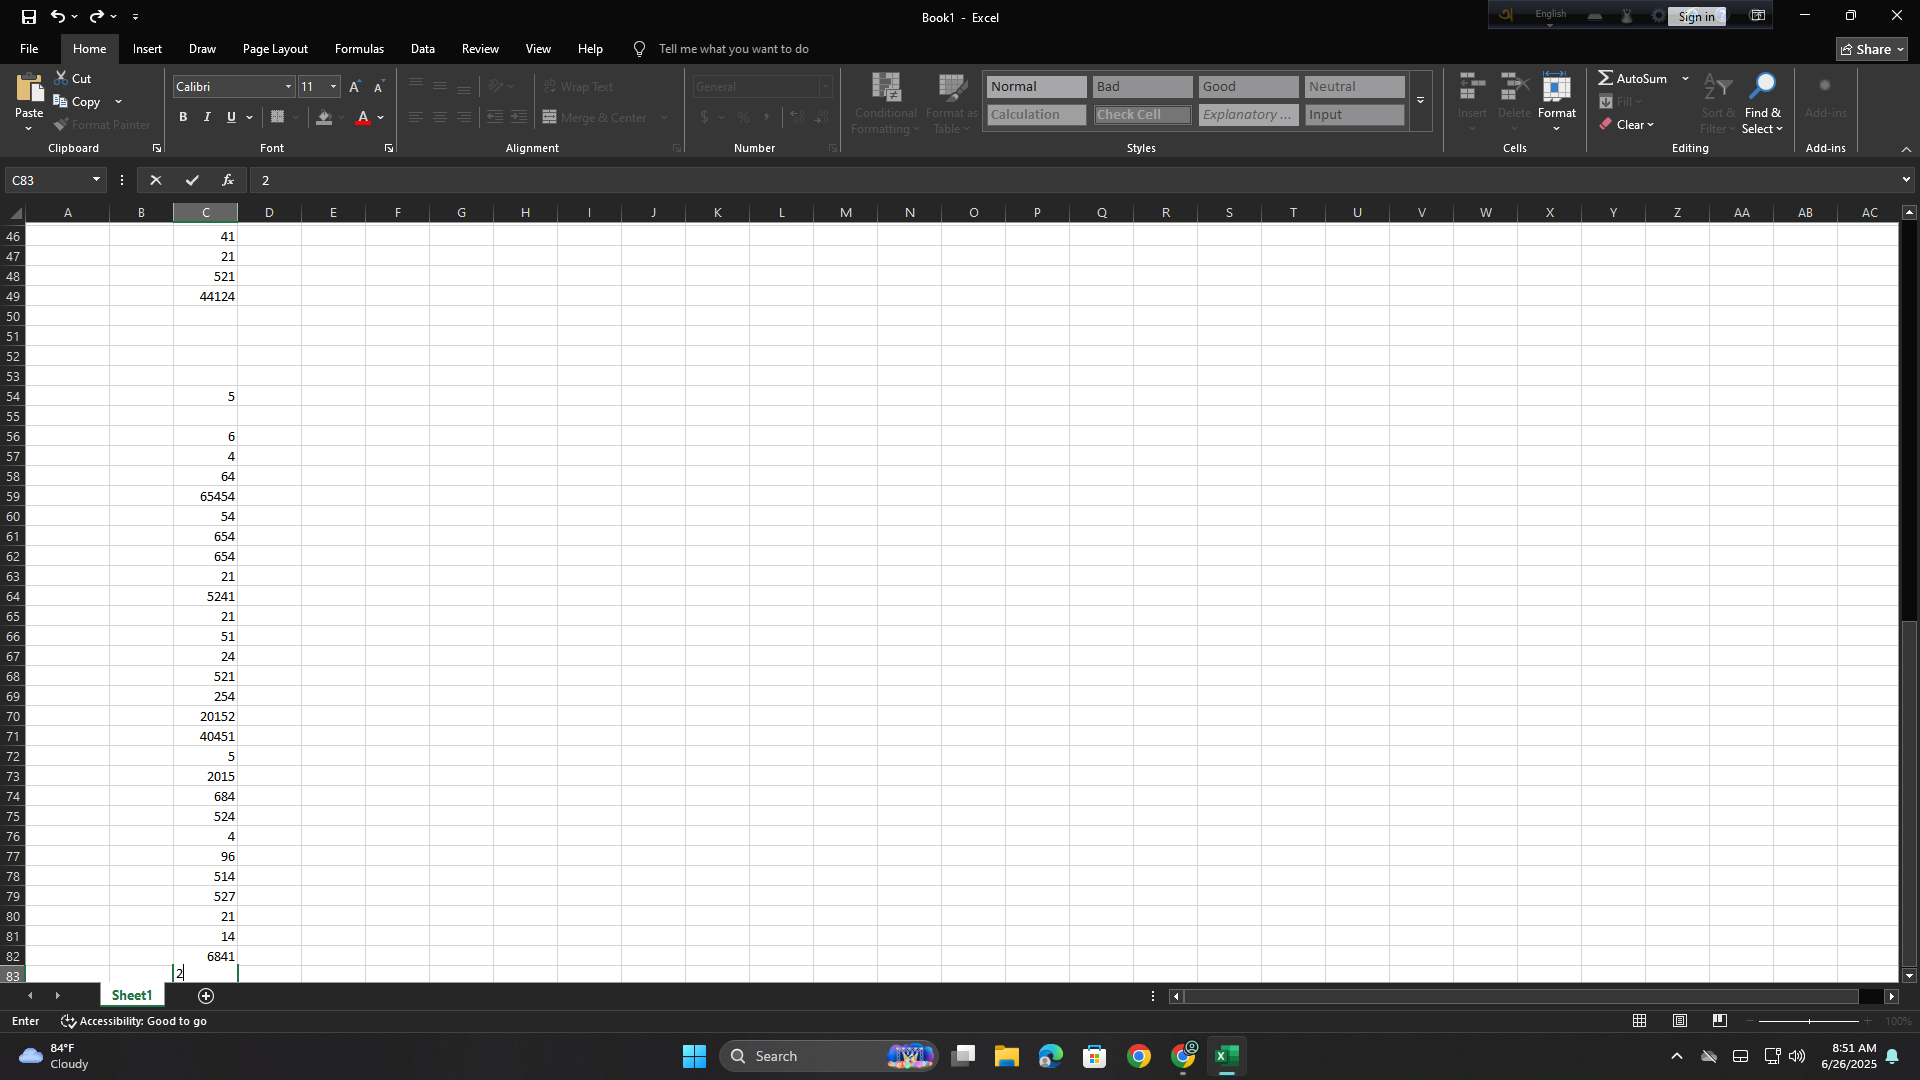1920x1080 pixels.
Task: Open the font size dropdown arrow
Action: pyautogui.click(x=334, y=87)
